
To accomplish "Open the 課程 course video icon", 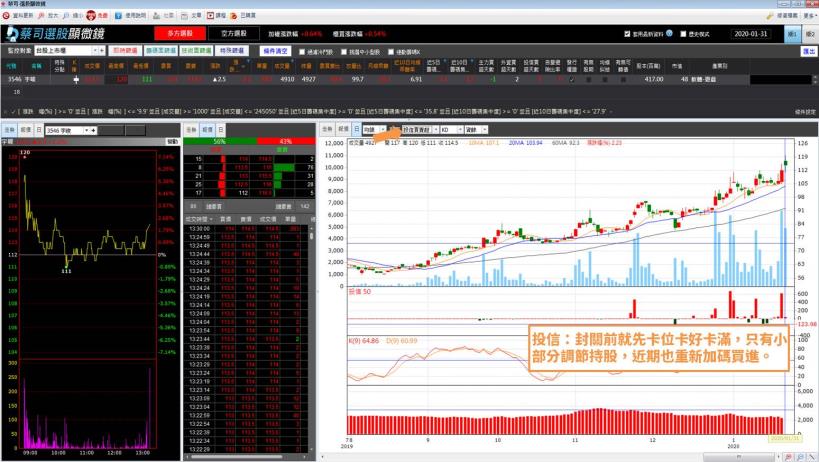I will 210,16.
